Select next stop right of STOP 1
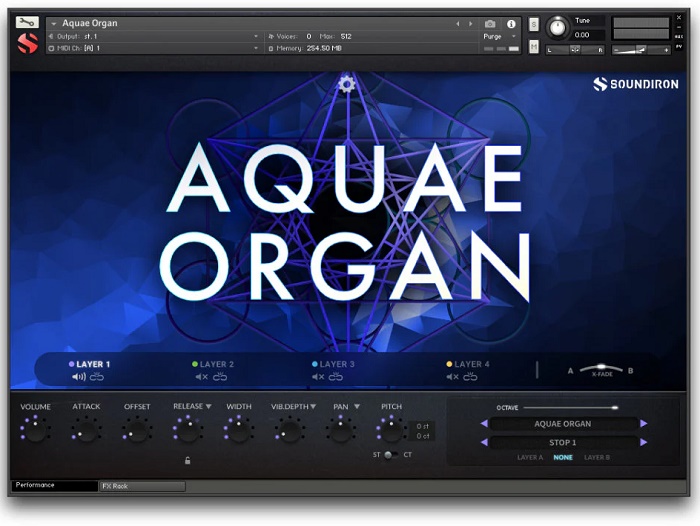 point(643,442)
